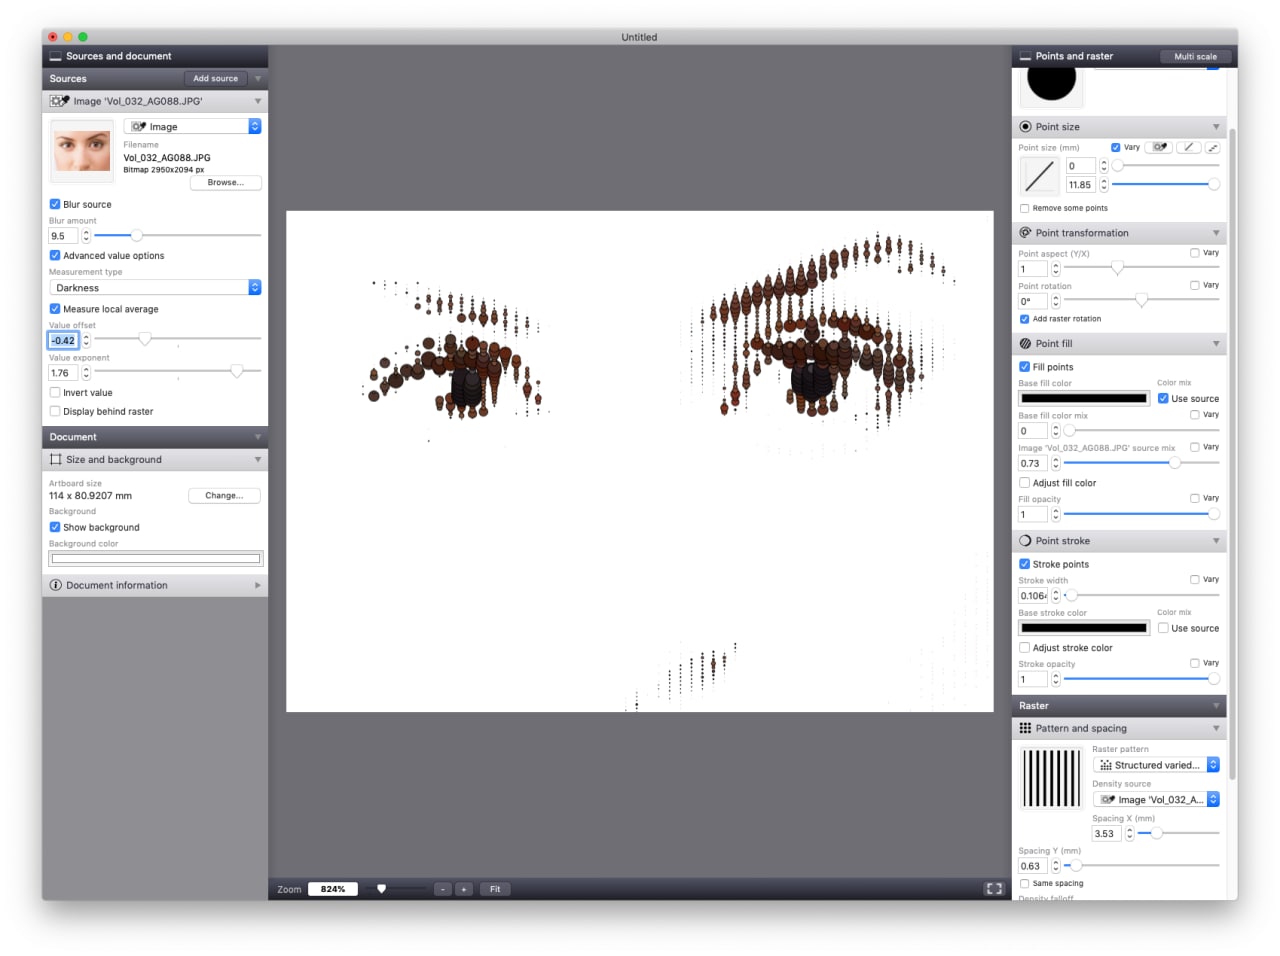
Task: Collapse the Point stroke section arrow
Action: [x=1216, y=541]
